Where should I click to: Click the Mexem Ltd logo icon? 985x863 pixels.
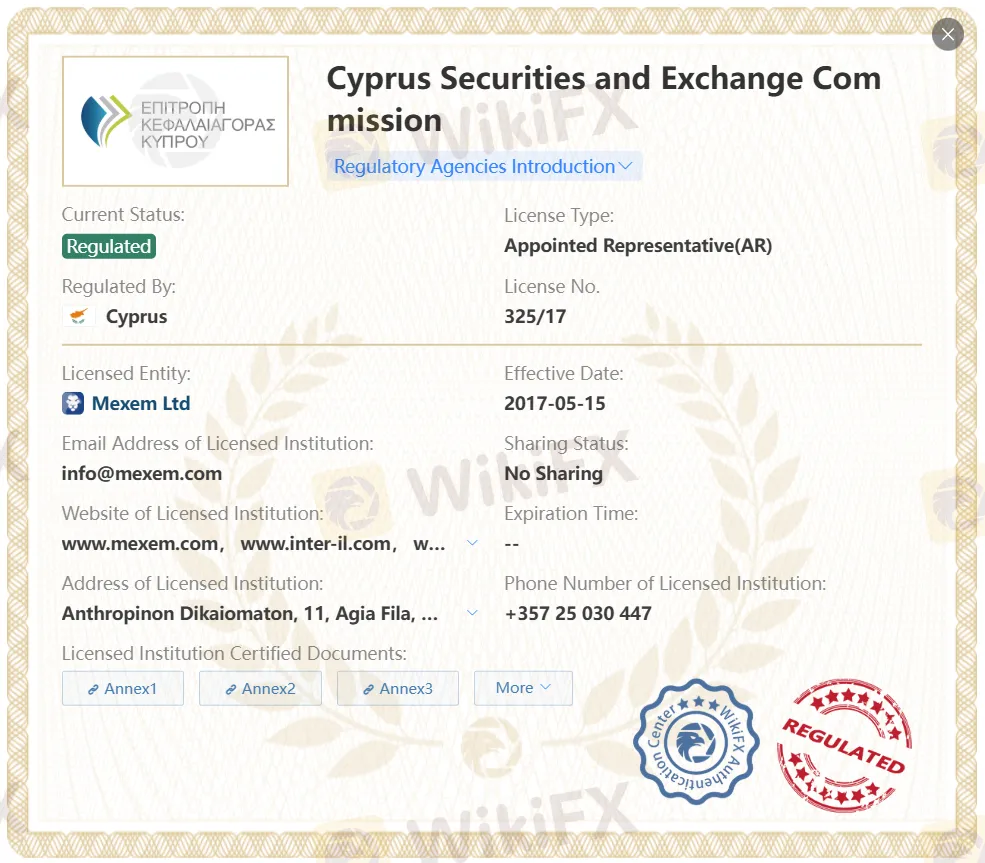[x=73, y=403]
